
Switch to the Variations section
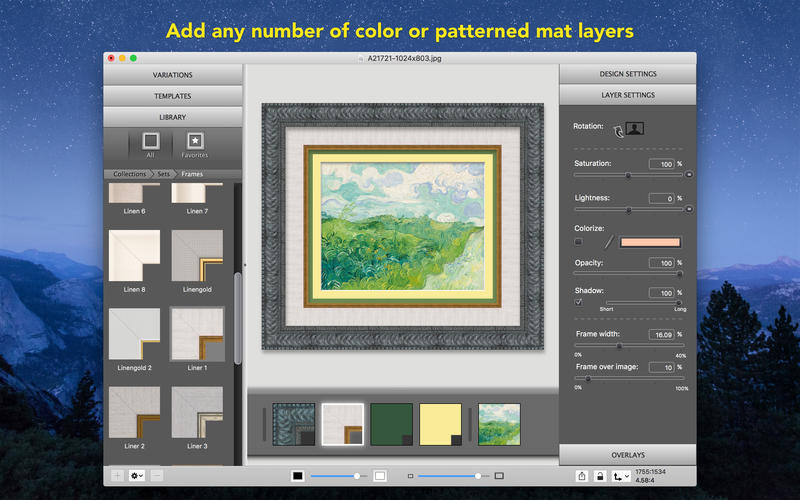click(x=173, y=75)
